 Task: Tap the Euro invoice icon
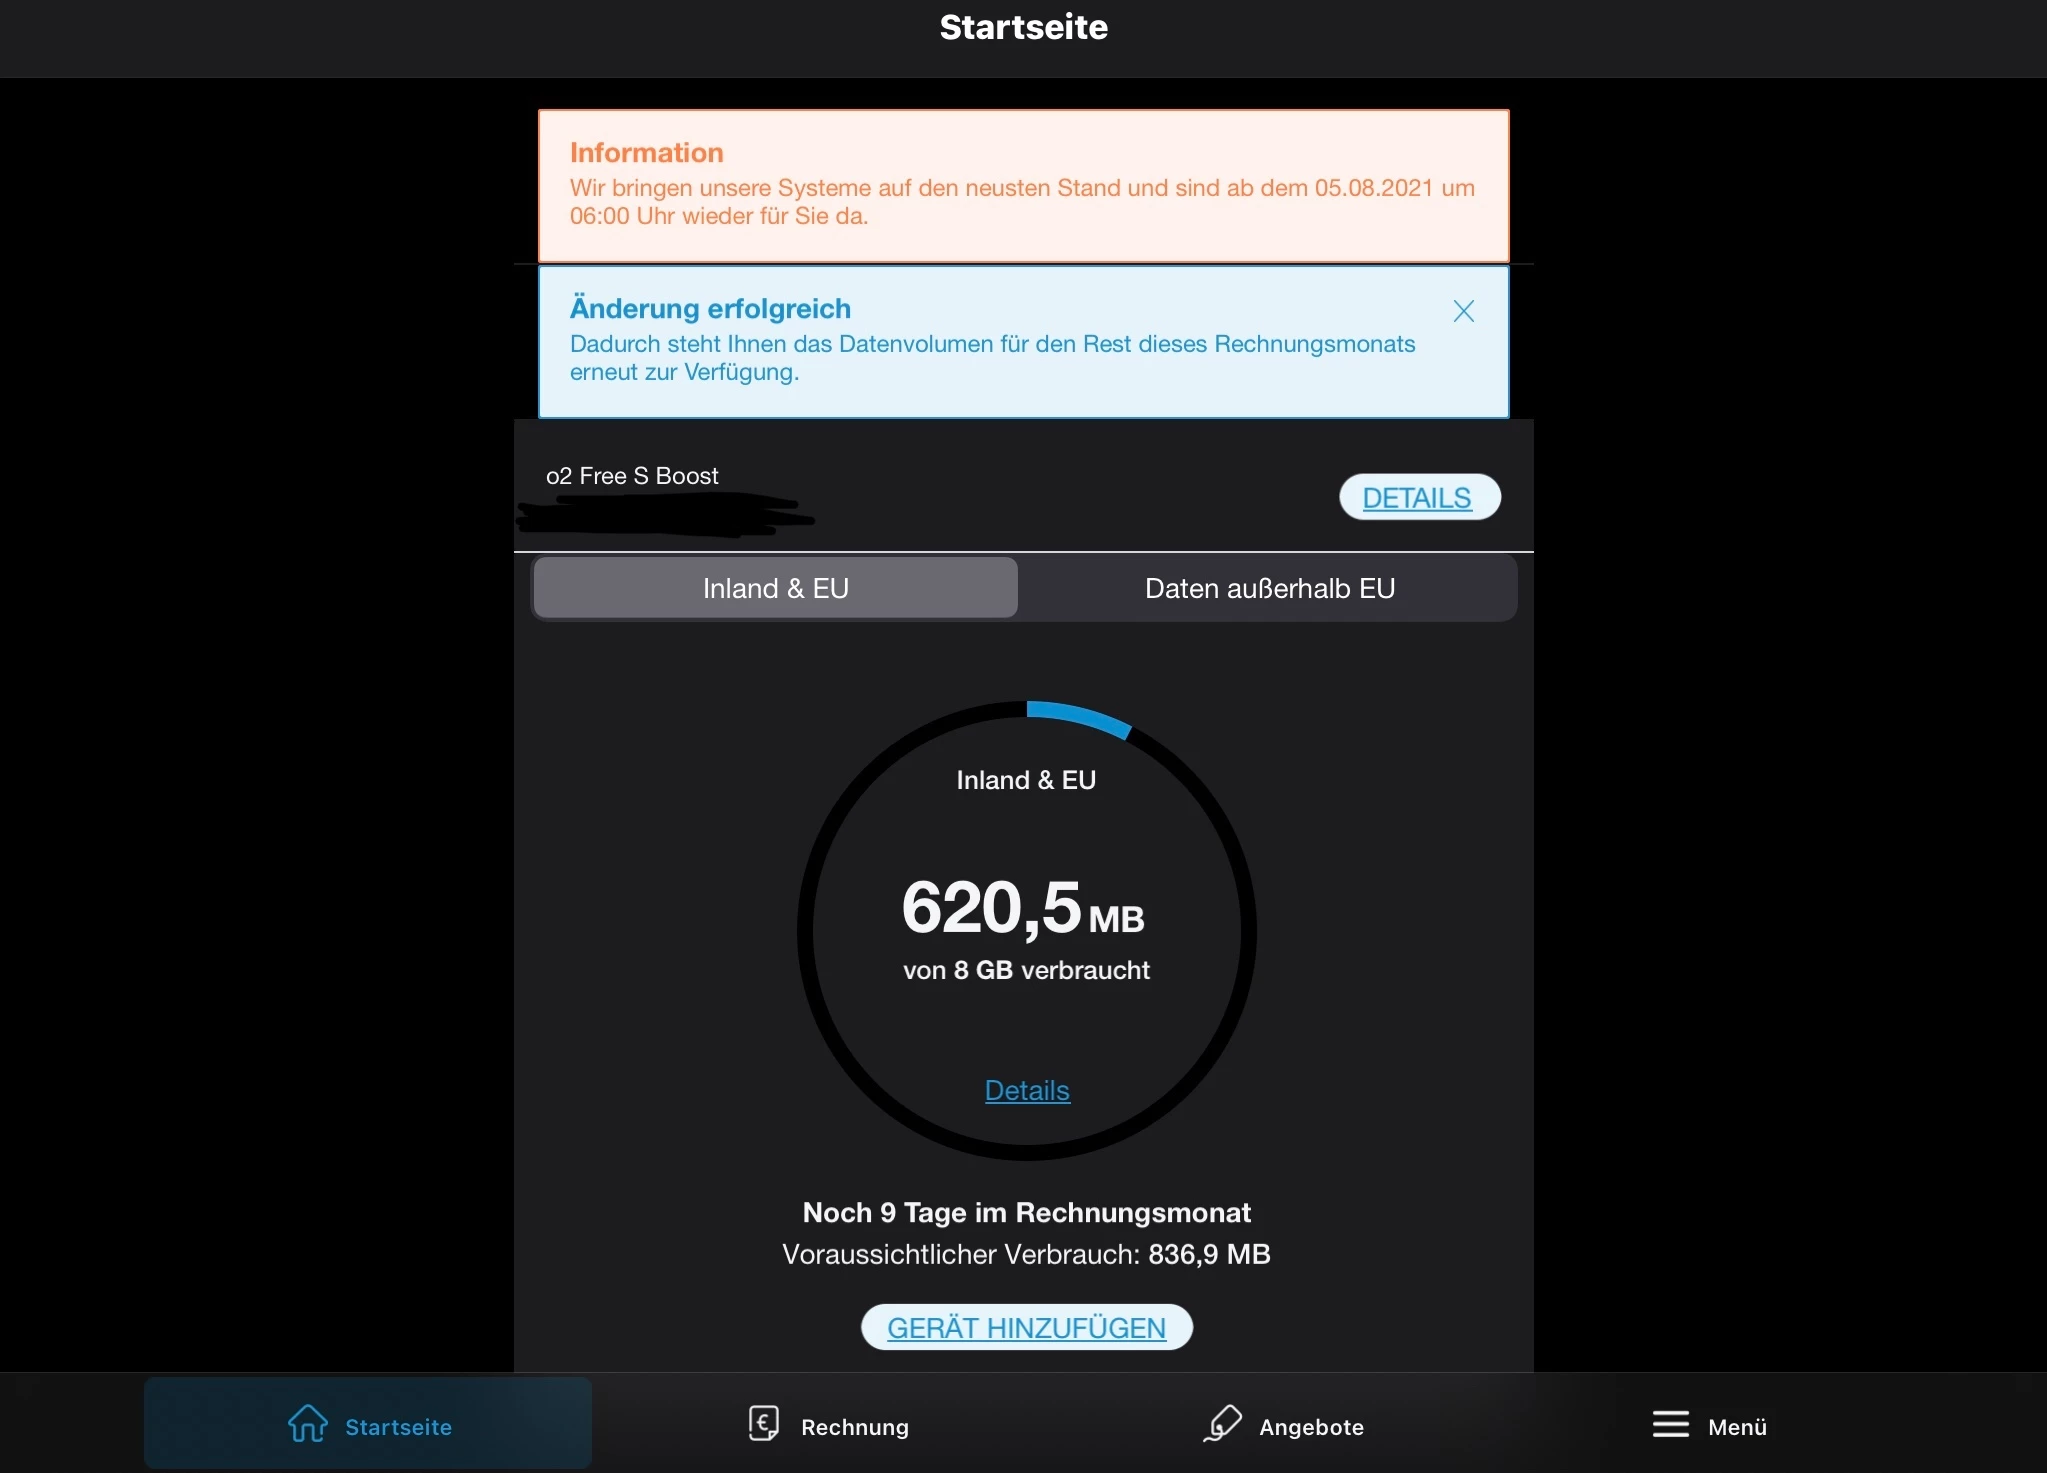tap(764, 1423)
